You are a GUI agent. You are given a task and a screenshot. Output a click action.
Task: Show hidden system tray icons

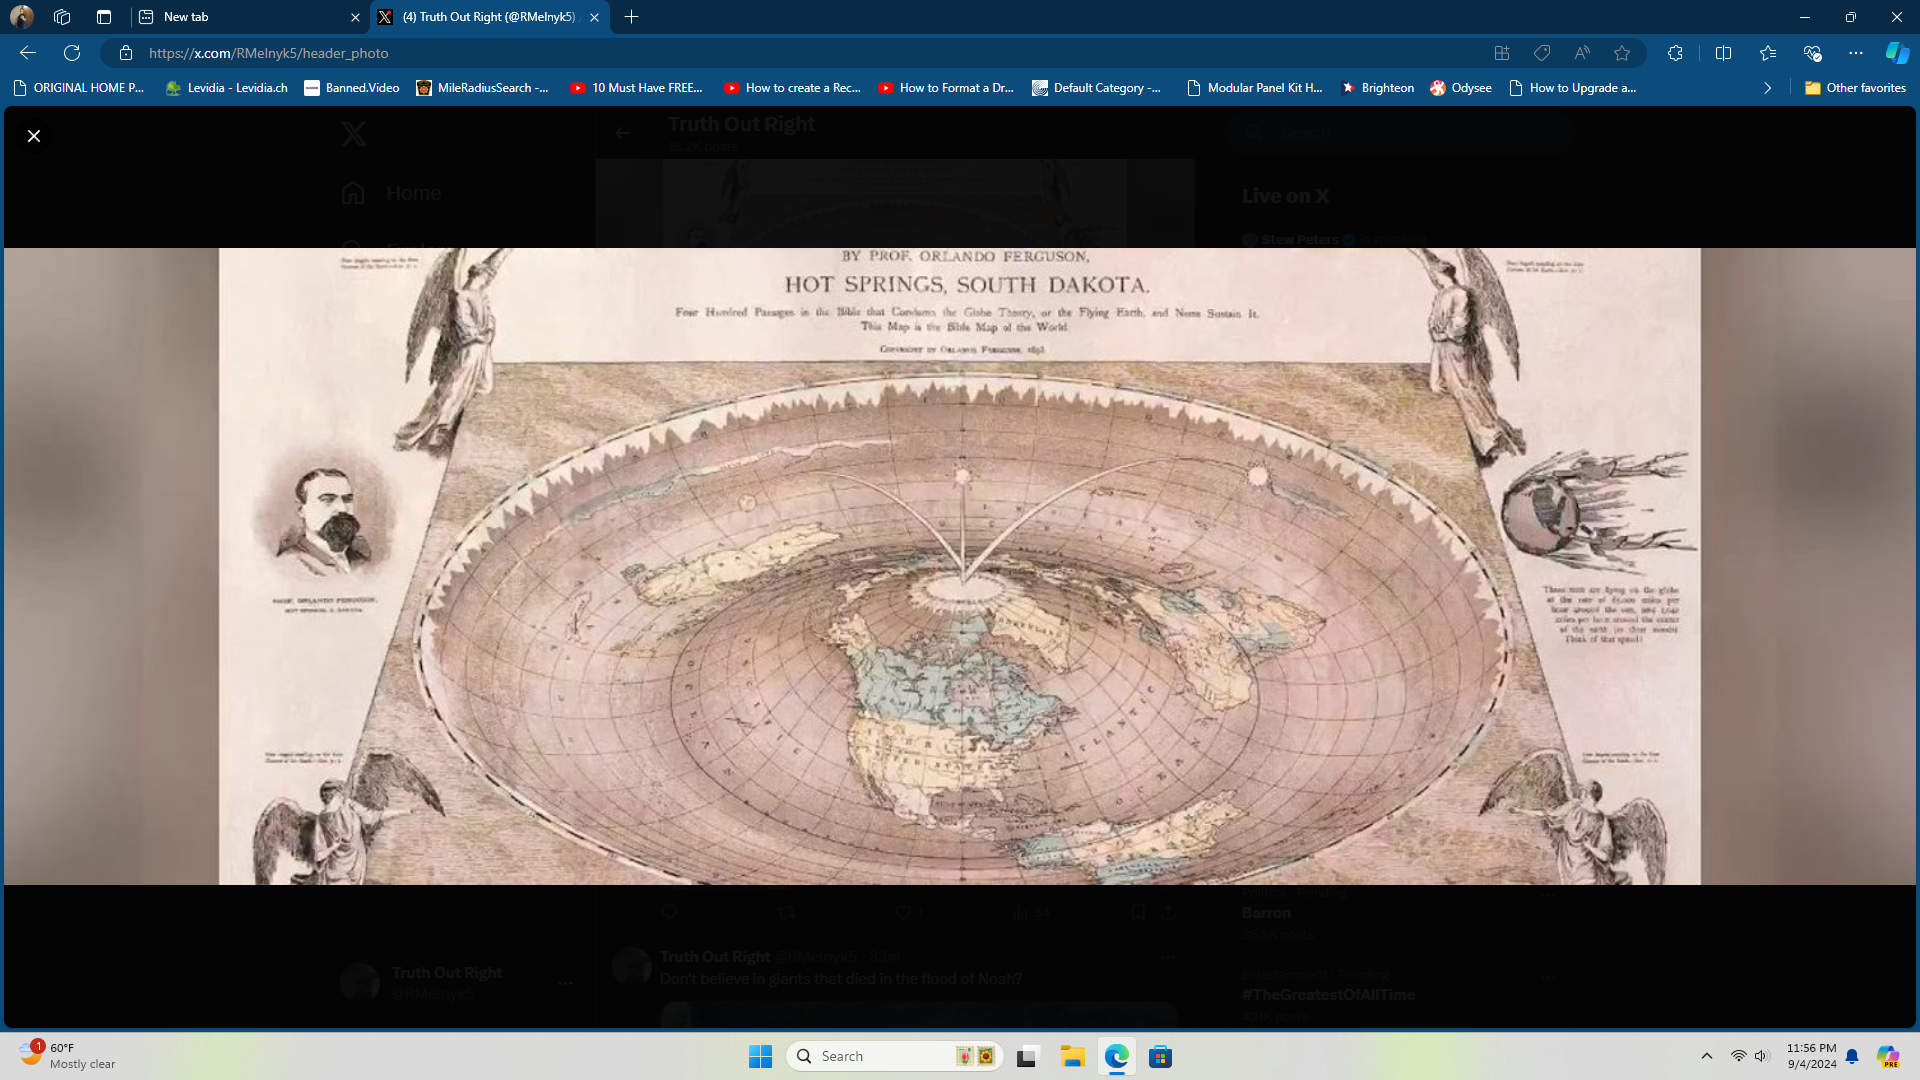1707,1056
